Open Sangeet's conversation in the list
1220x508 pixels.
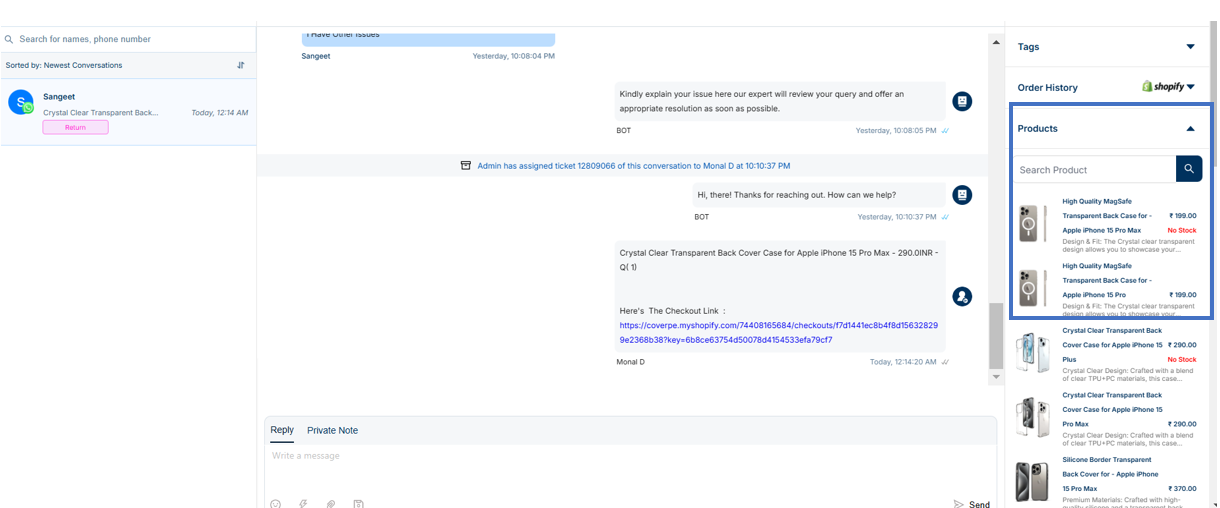pyautogui.click(x=128, y=111)
